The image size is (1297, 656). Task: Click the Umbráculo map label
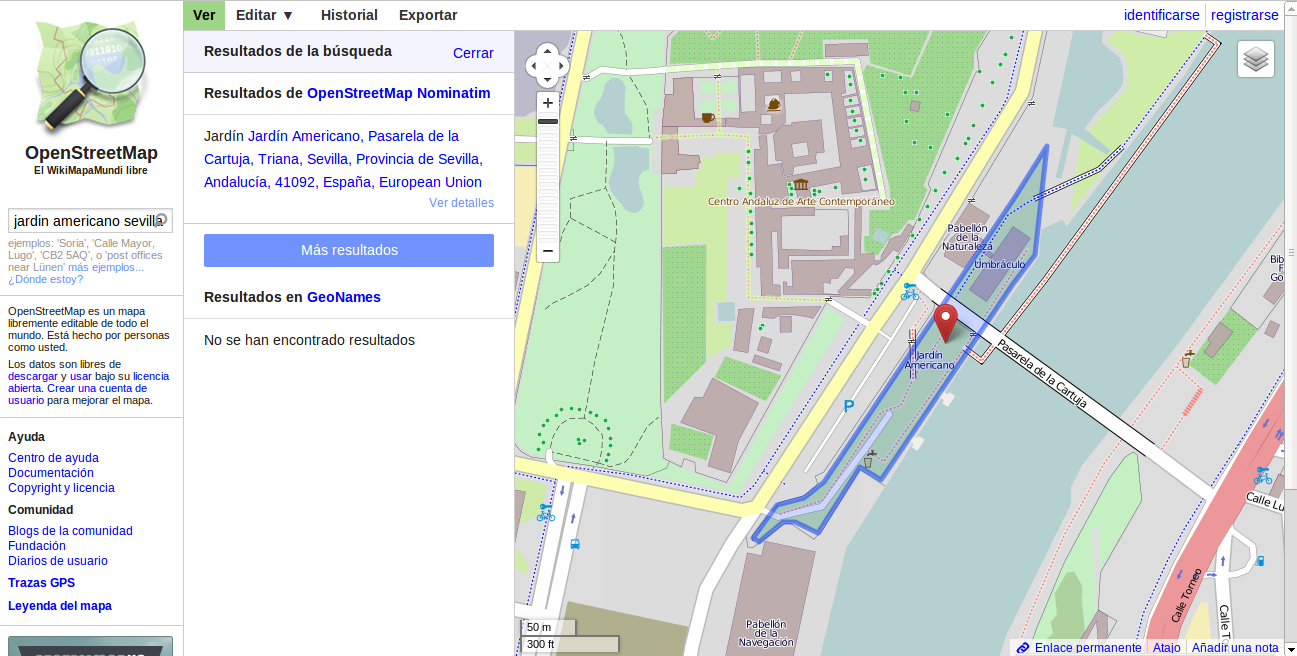point(999,264)
